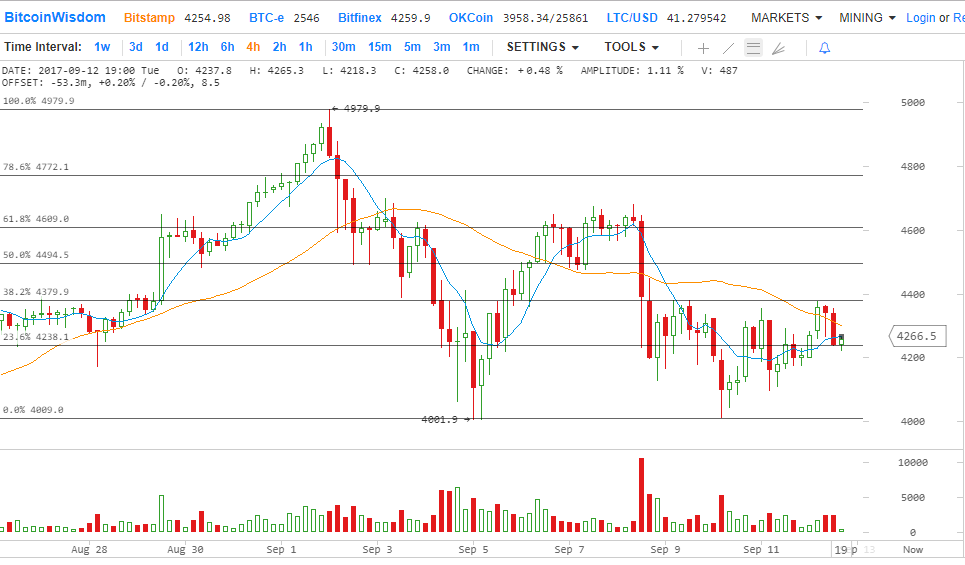Image resolution: width=965 pixels, height=565 pixels.
Task: Open the SETTINGS dropdown
Action: click(542, 47)
